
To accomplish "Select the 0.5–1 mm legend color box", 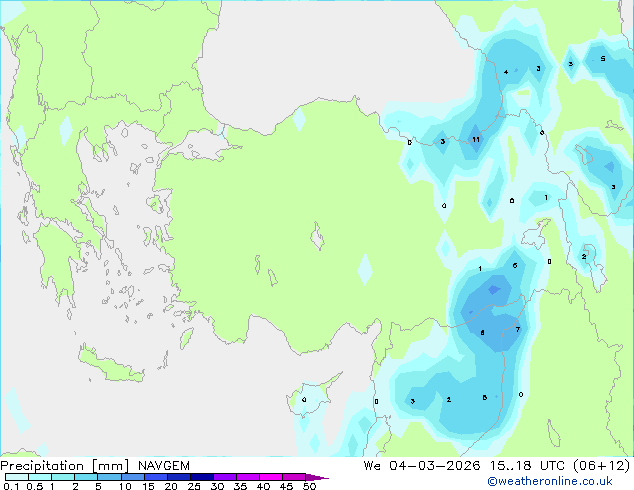I will (x=40, y=477).
